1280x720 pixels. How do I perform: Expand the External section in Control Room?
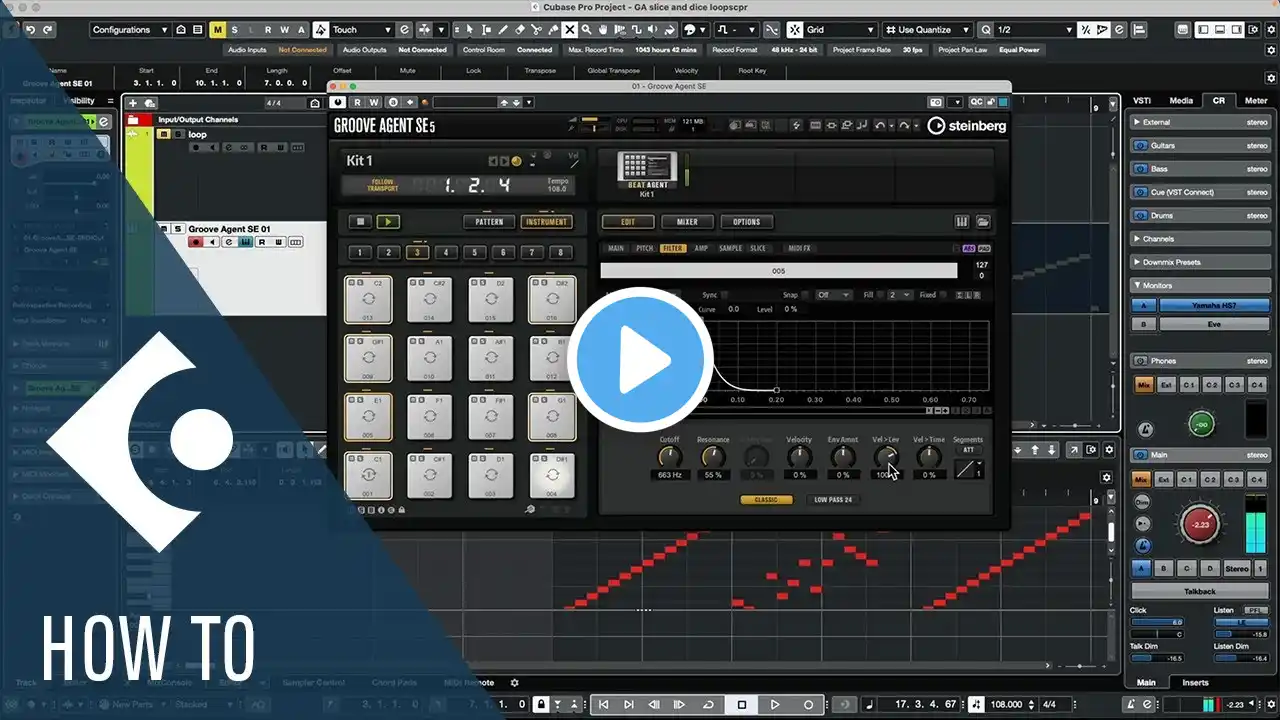tap(1137, 122)
